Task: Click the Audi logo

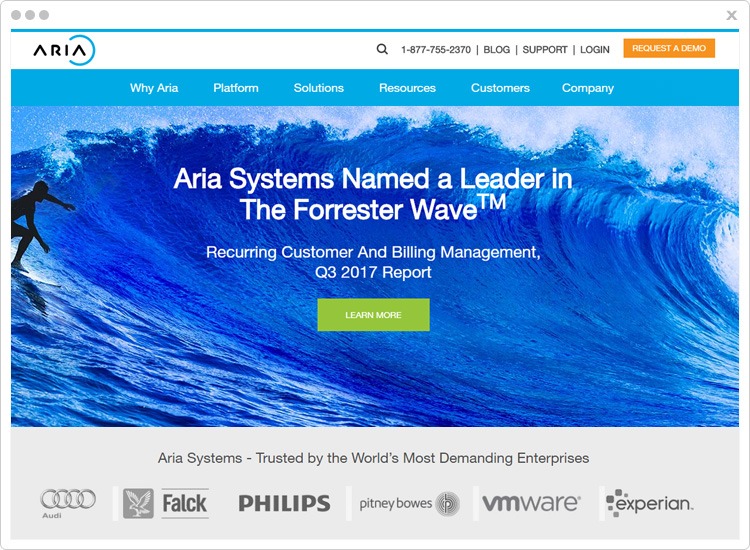Action: (x=68, y=502)
